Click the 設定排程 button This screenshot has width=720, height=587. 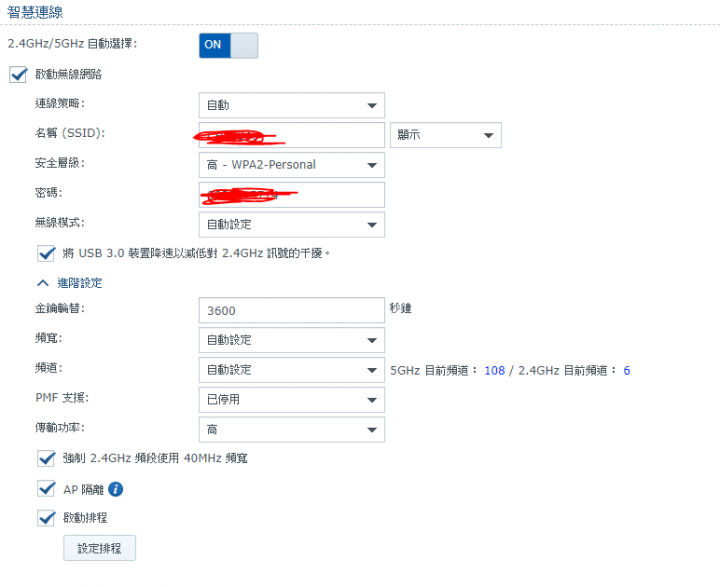click(x=100, y=548)
